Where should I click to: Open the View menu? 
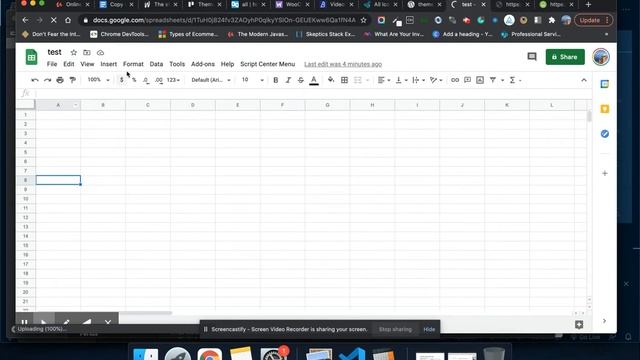[87, 64]
